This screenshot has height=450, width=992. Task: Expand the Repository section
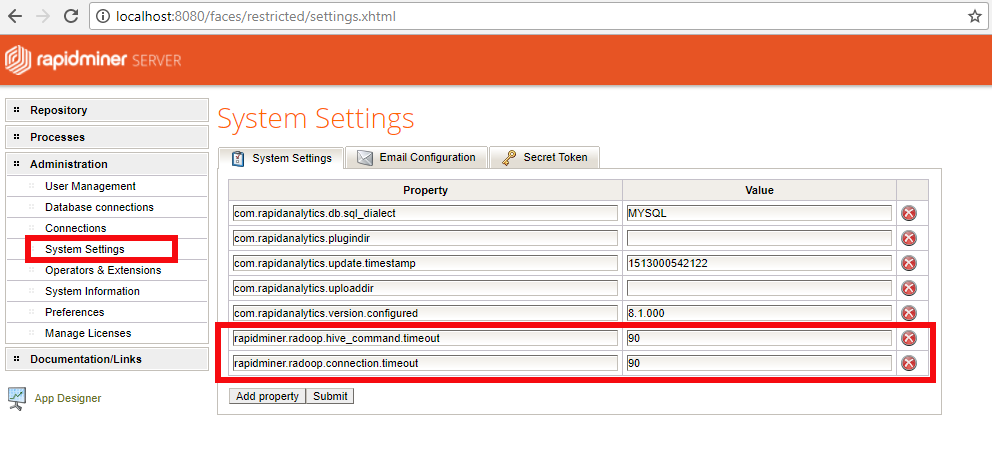pos(107,110)
